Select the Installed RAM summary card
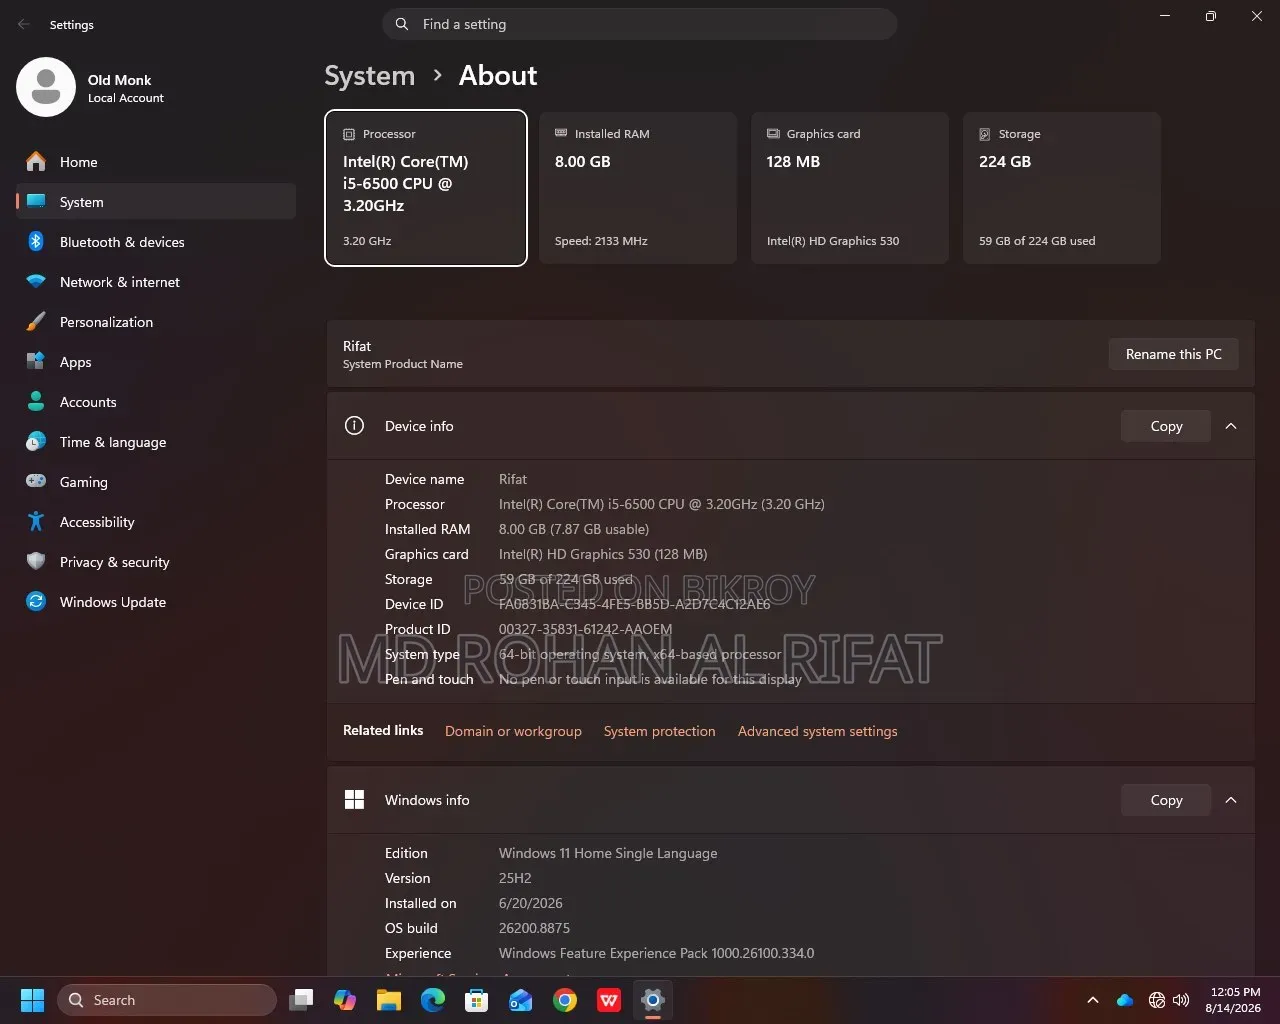This screenshot has height=1024, width=1280. pos(638,188)
